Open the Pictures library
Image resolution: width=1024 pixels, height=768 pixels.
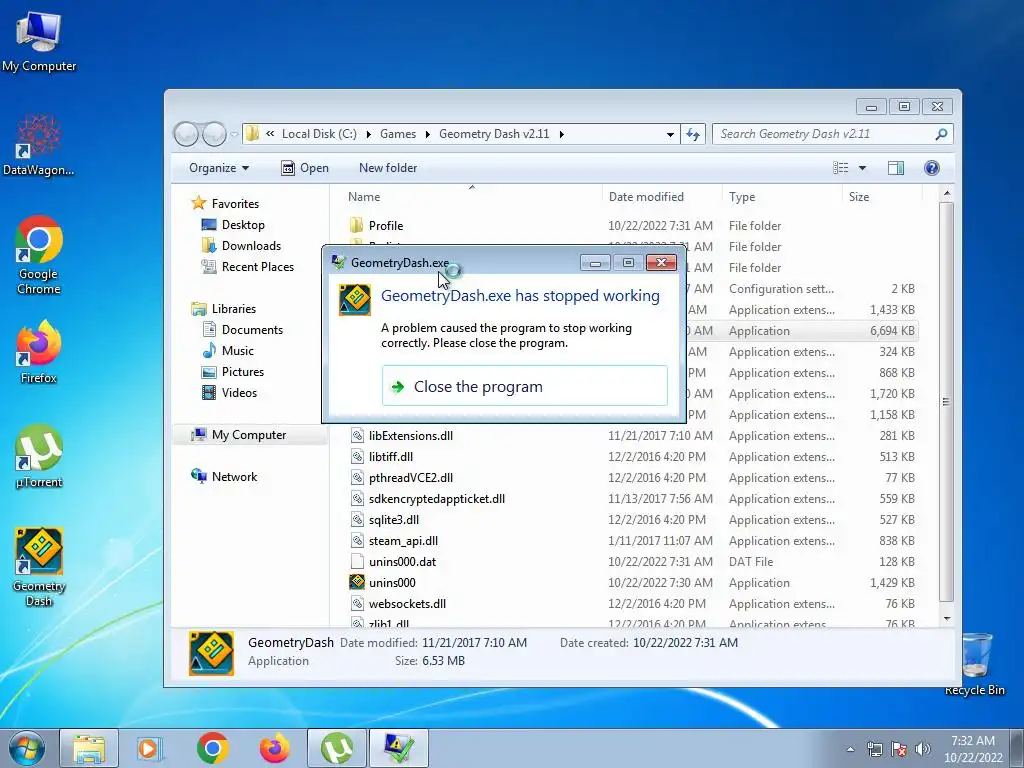233,372
